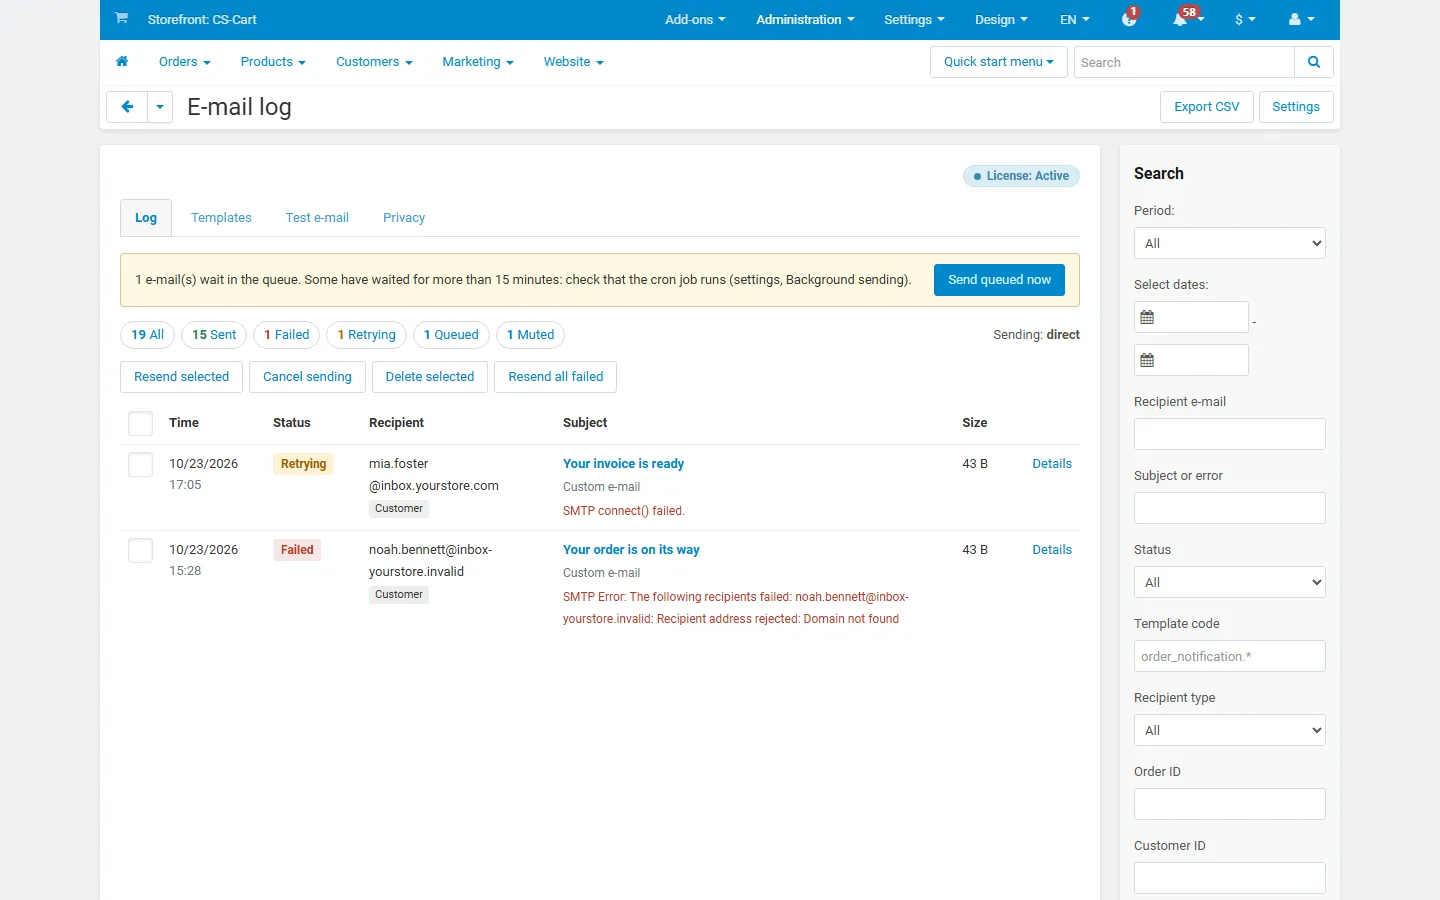Open the notifications bell icon

pos(1181,19)
